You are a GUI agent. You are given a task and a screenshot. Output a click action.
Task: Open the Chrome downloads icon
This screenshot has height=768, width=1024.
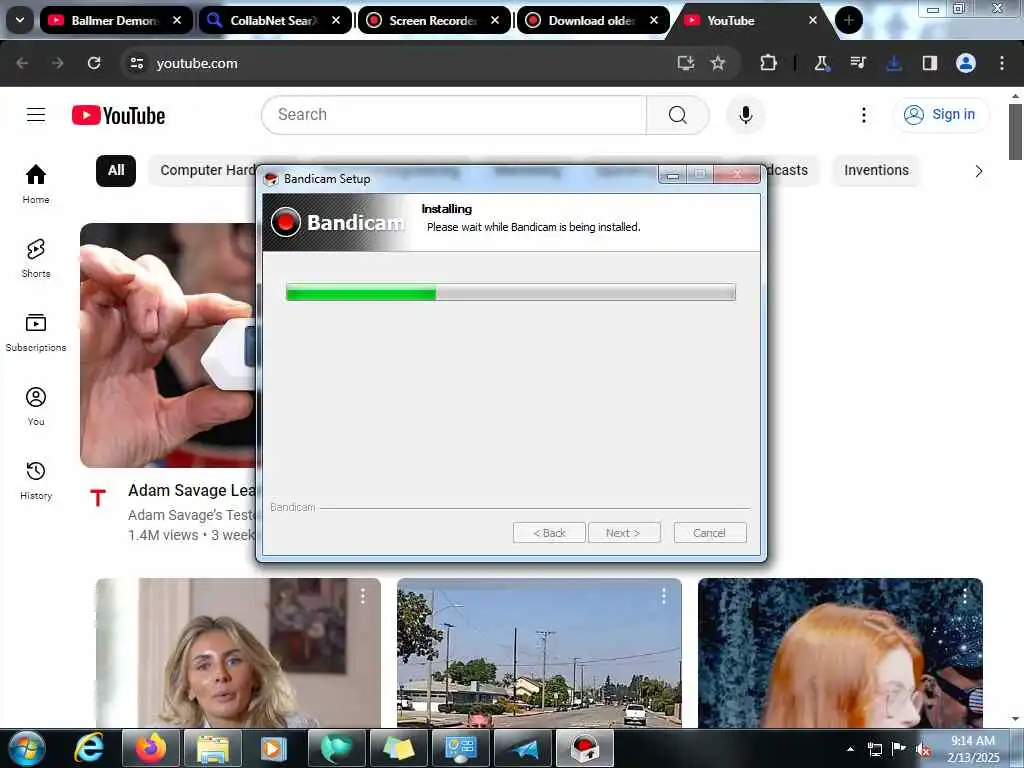click(894, 63)
